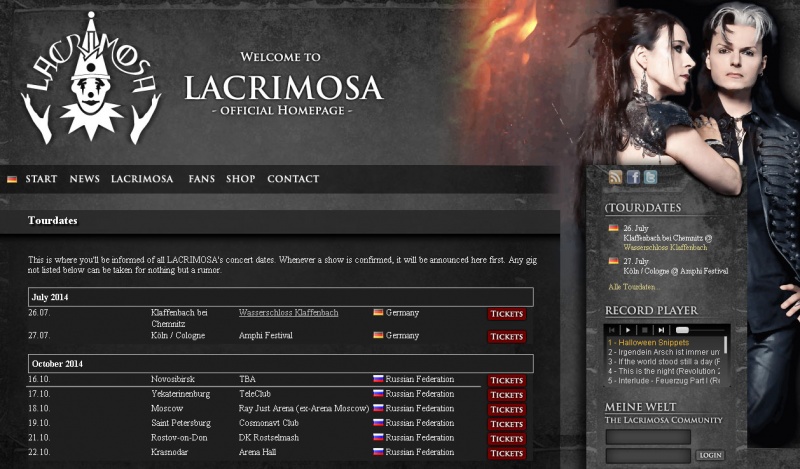Screen dimensions: 800x469
Task: Click the Krasnodar city cell
Action: coord(169,452)
